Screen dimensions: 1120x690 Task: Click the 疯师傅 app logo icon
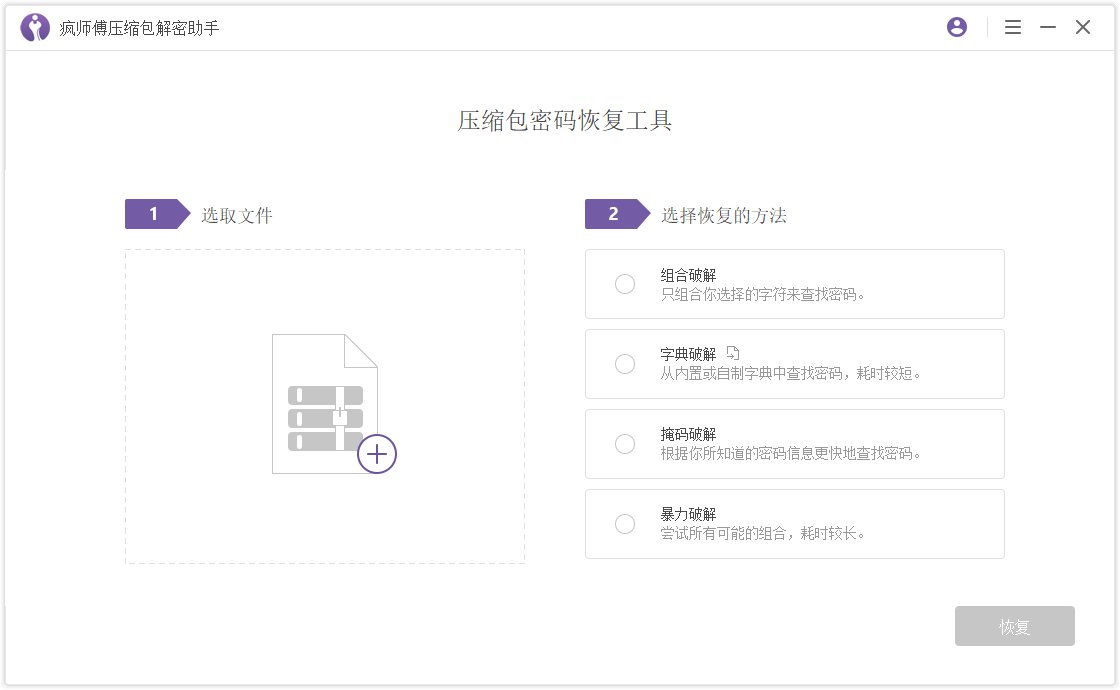(33, 27)
